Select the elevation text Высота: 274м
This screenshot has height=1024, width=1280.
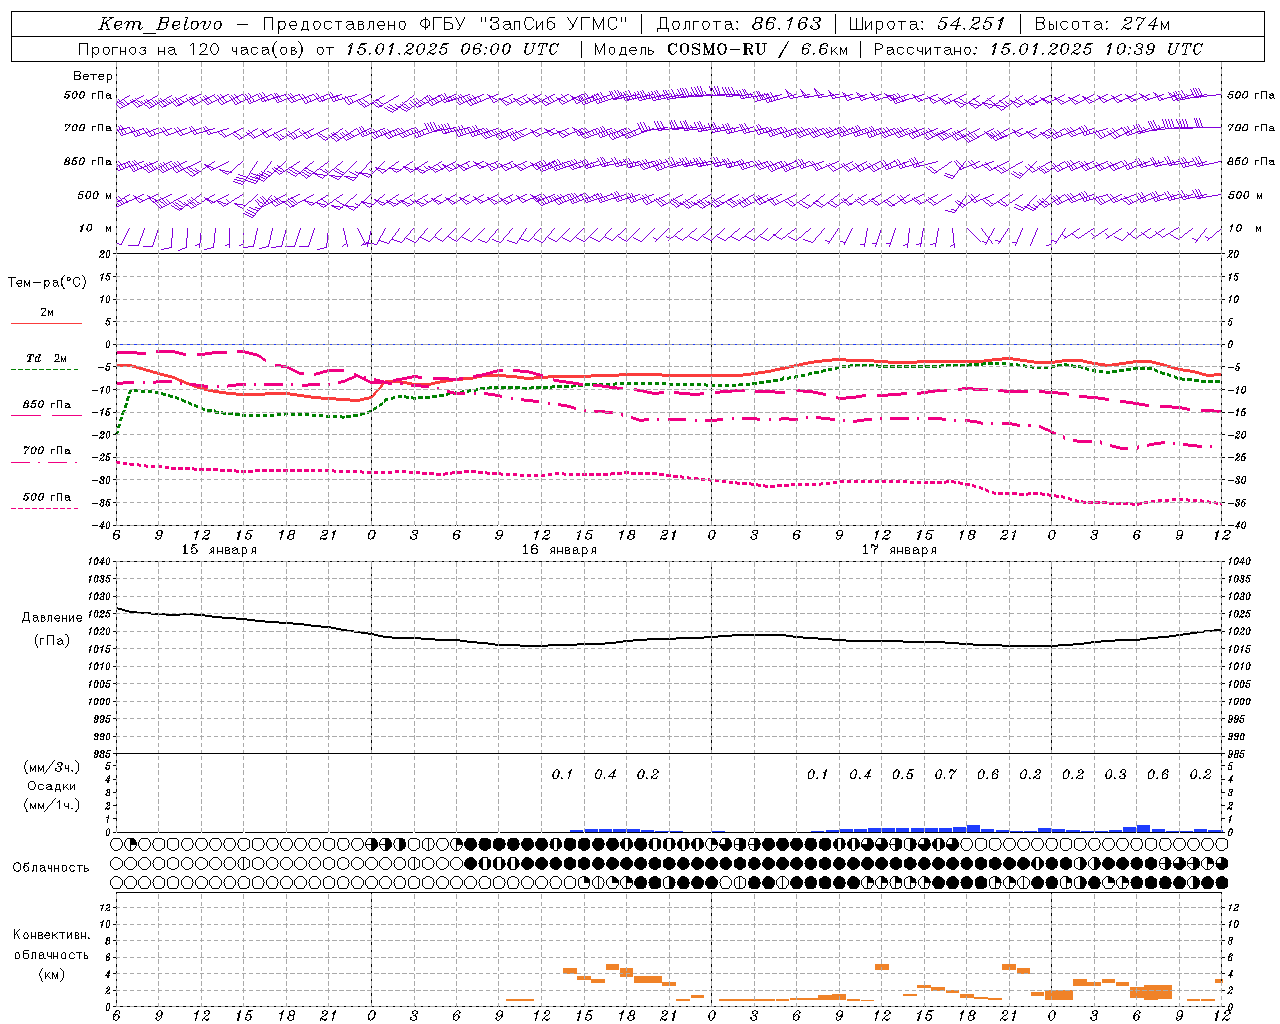[x=1102, y=24]
